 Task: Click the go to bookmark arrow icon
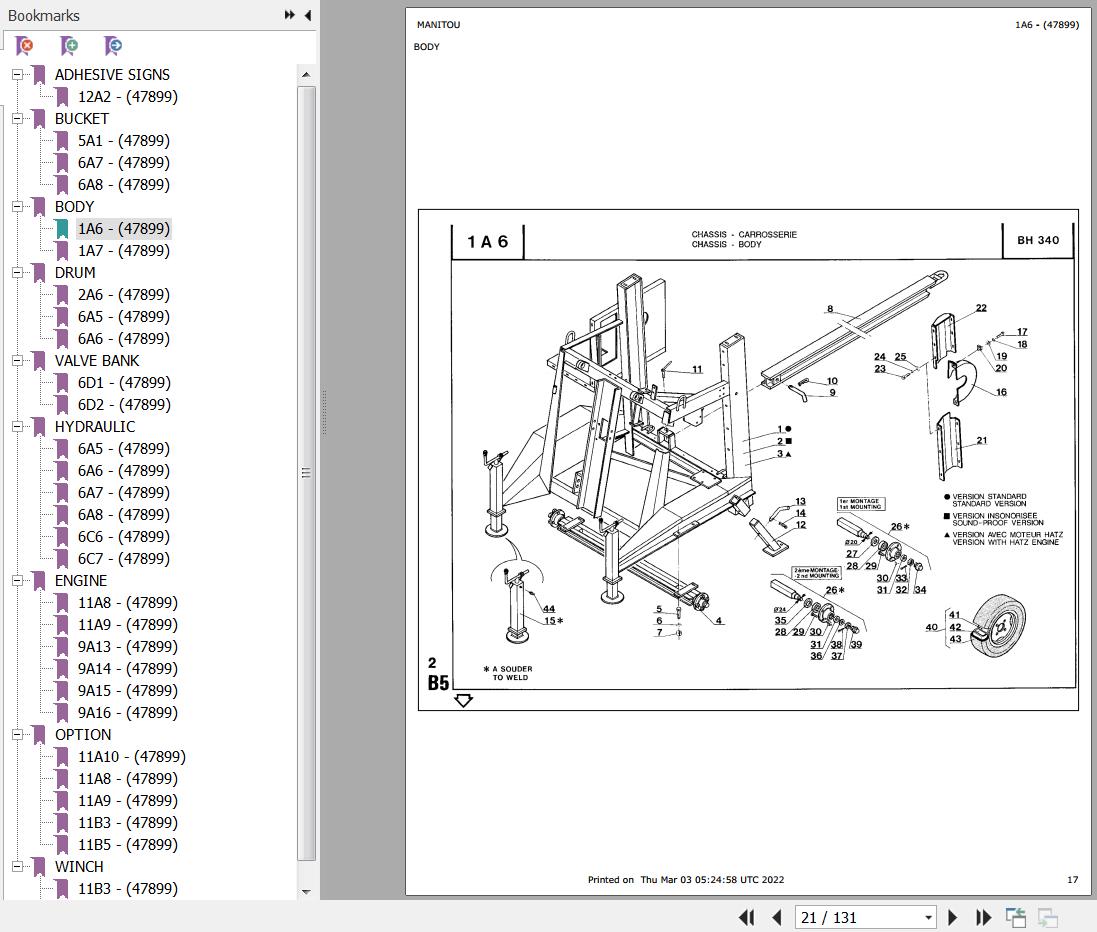[113, 46]
